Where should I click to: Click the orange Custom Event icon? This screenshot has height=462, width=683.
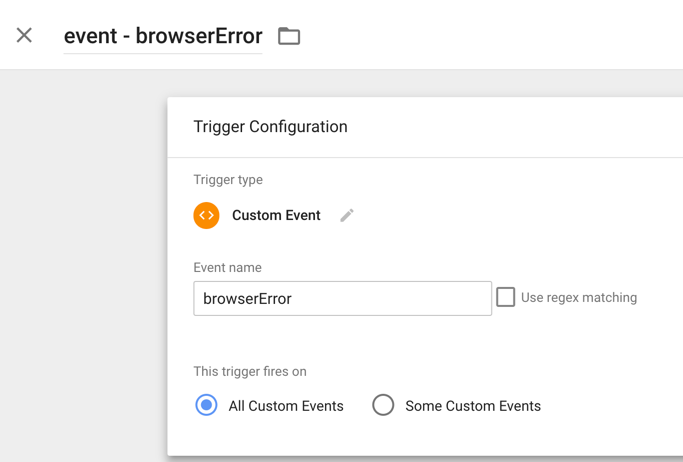[206, 215]
